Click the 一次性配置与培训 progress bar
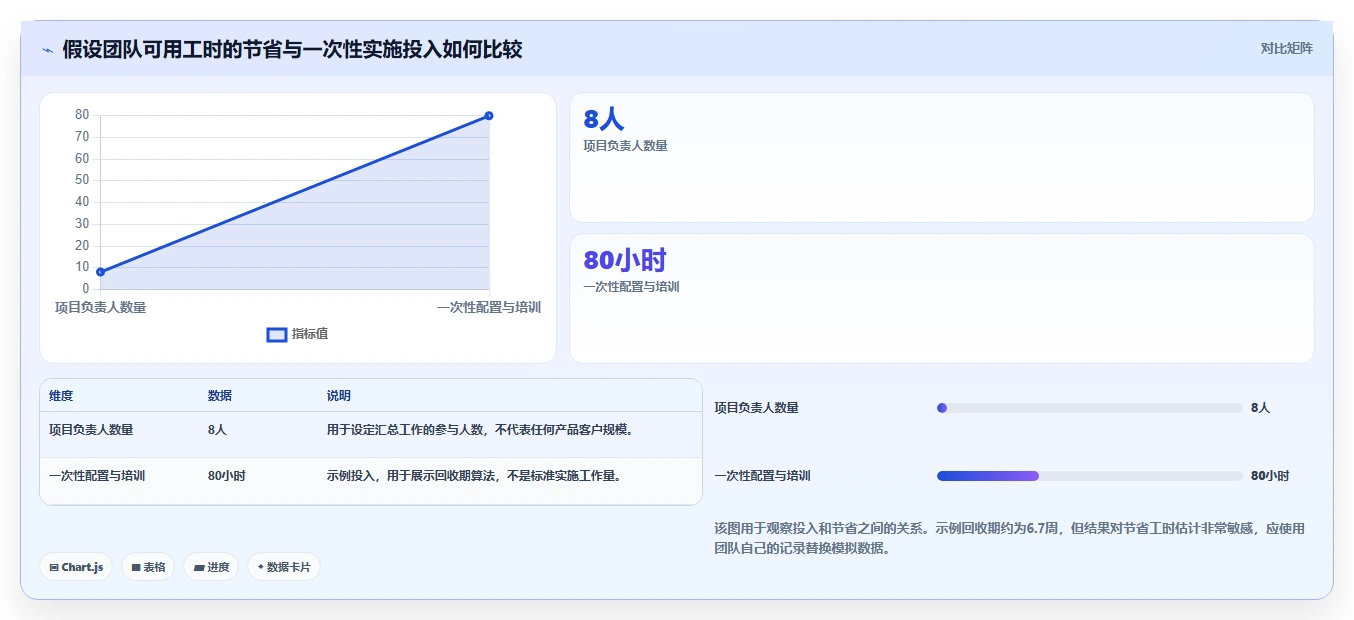The image size is (1354, 620). click(x=1089, y=476)
